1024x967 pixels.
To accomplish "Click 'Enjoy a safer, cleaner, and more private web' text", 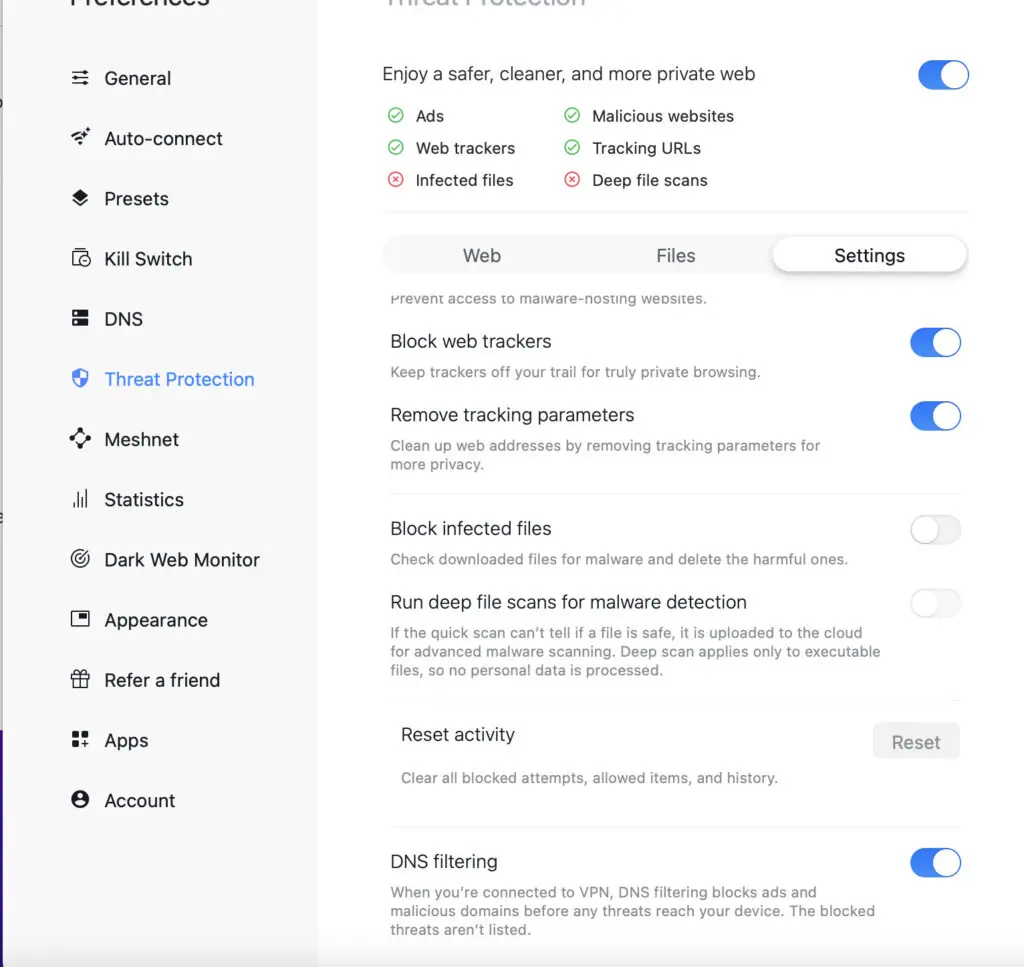I will pyautogui.click(x=568, y=74).
